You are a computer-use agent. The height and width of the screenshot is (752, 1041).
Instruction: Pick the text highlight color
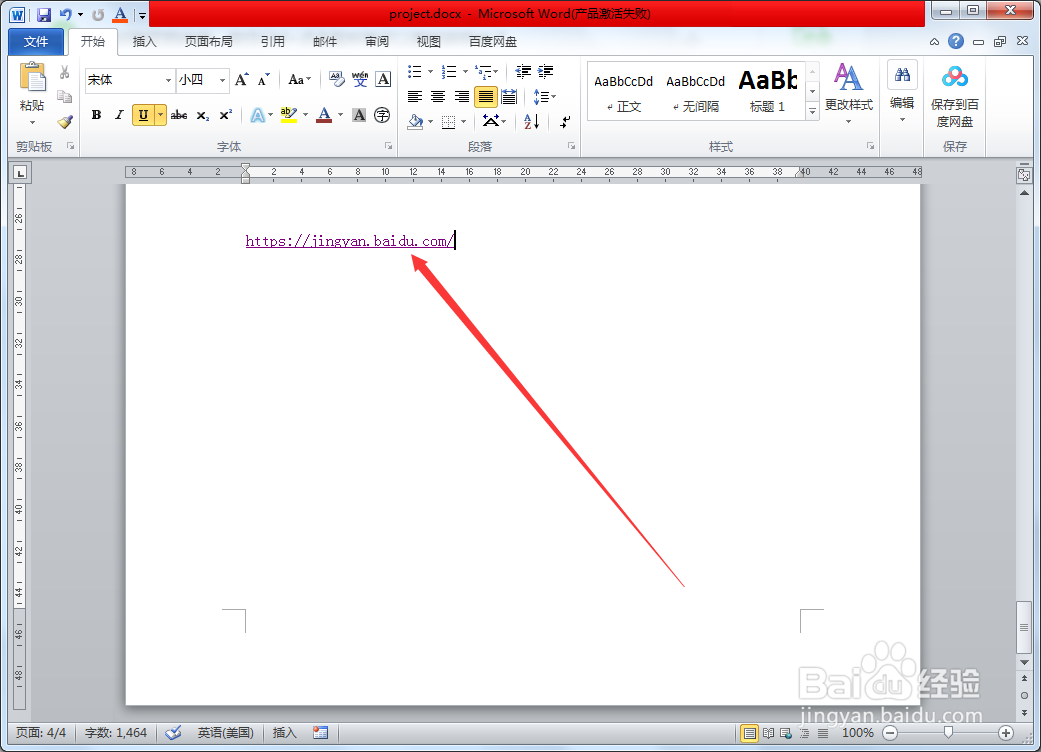pyautogui.click(x=289, y=115)
